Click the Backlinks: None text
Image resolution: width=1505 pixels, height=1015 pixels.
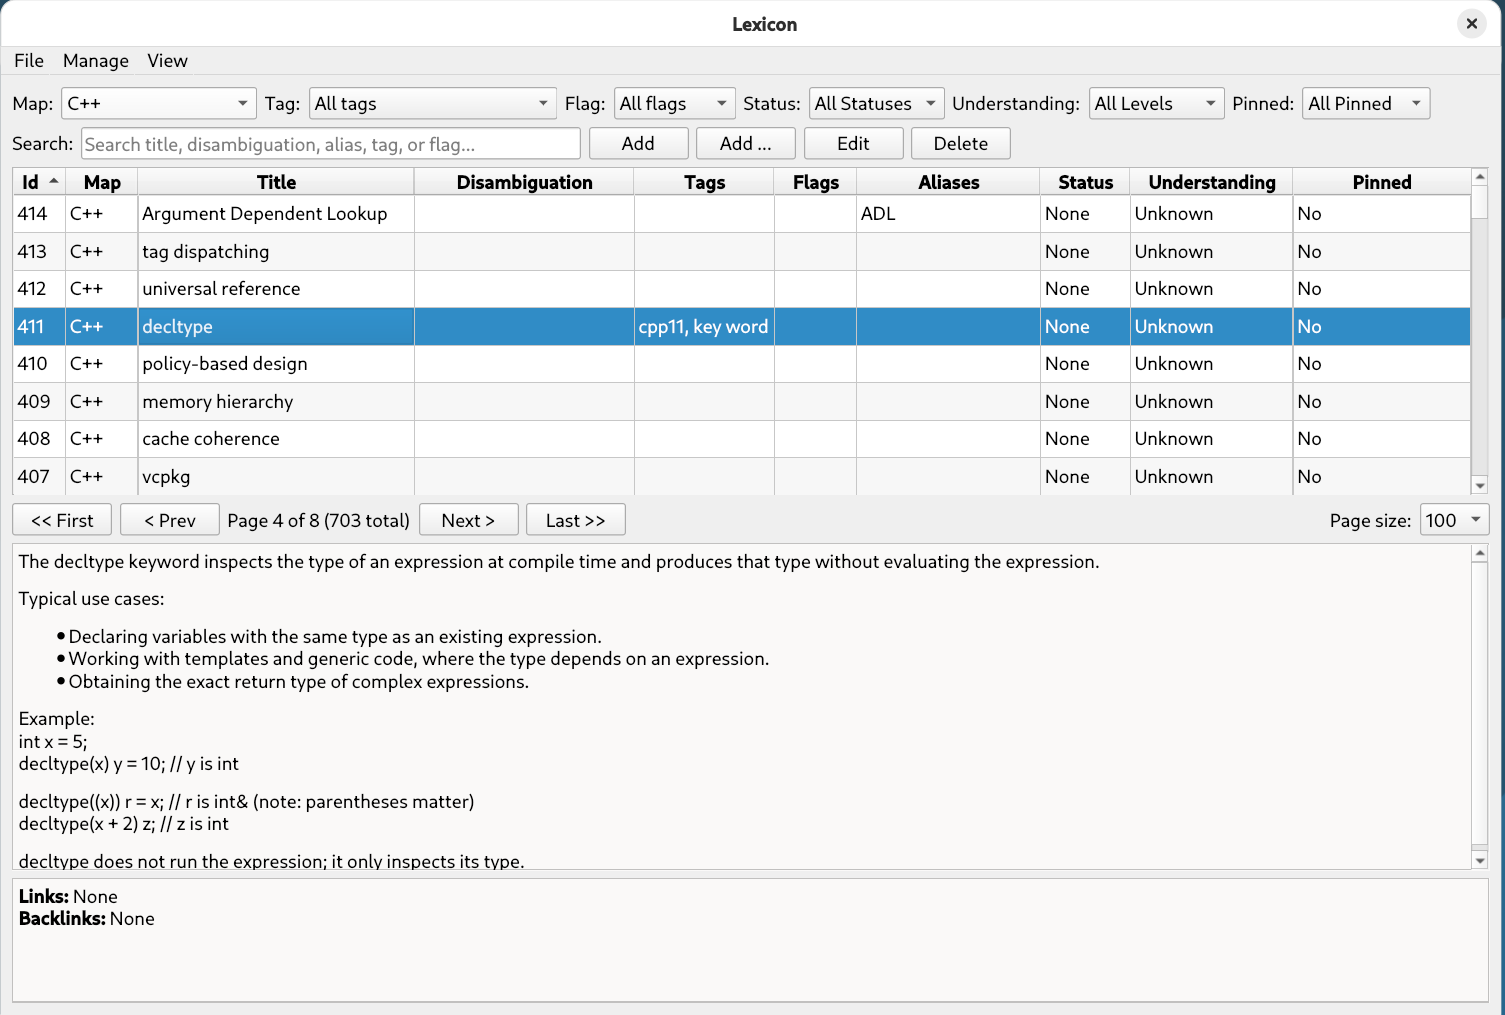point(87,919)
